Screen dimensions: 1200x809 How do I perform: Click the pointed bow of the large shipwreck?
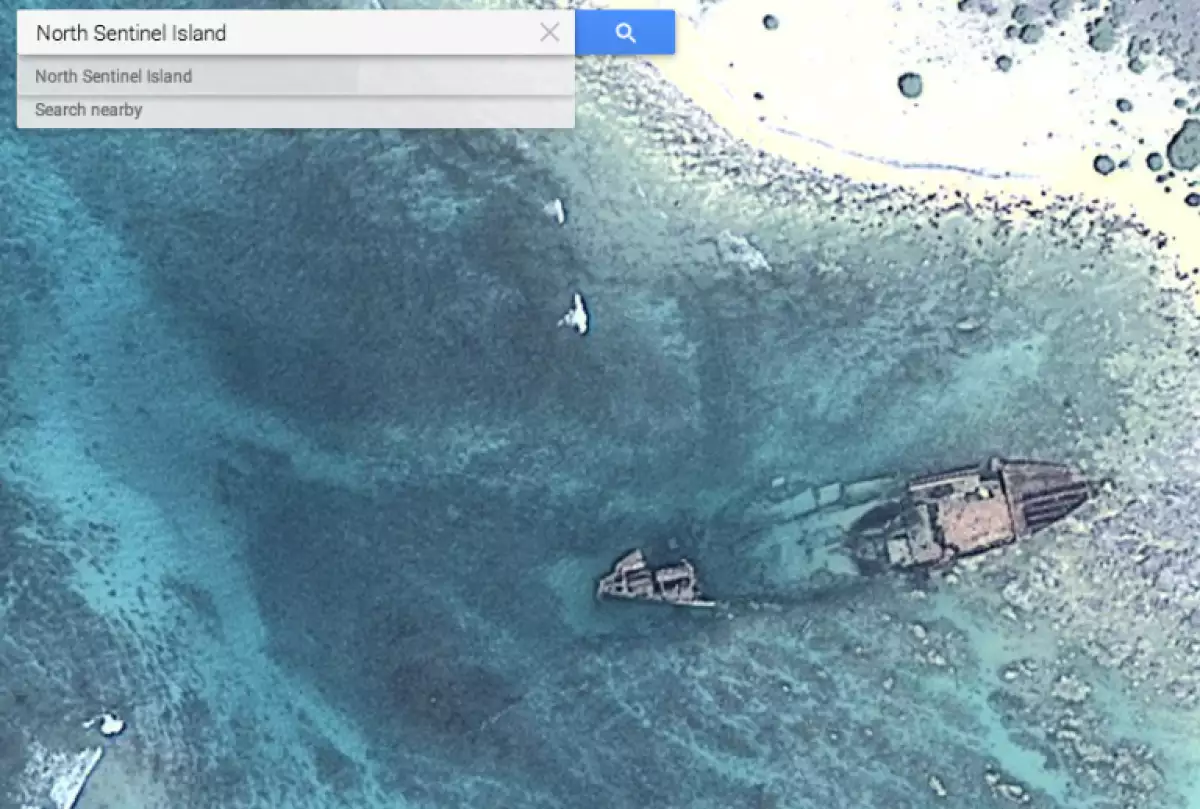(1075, 490)
